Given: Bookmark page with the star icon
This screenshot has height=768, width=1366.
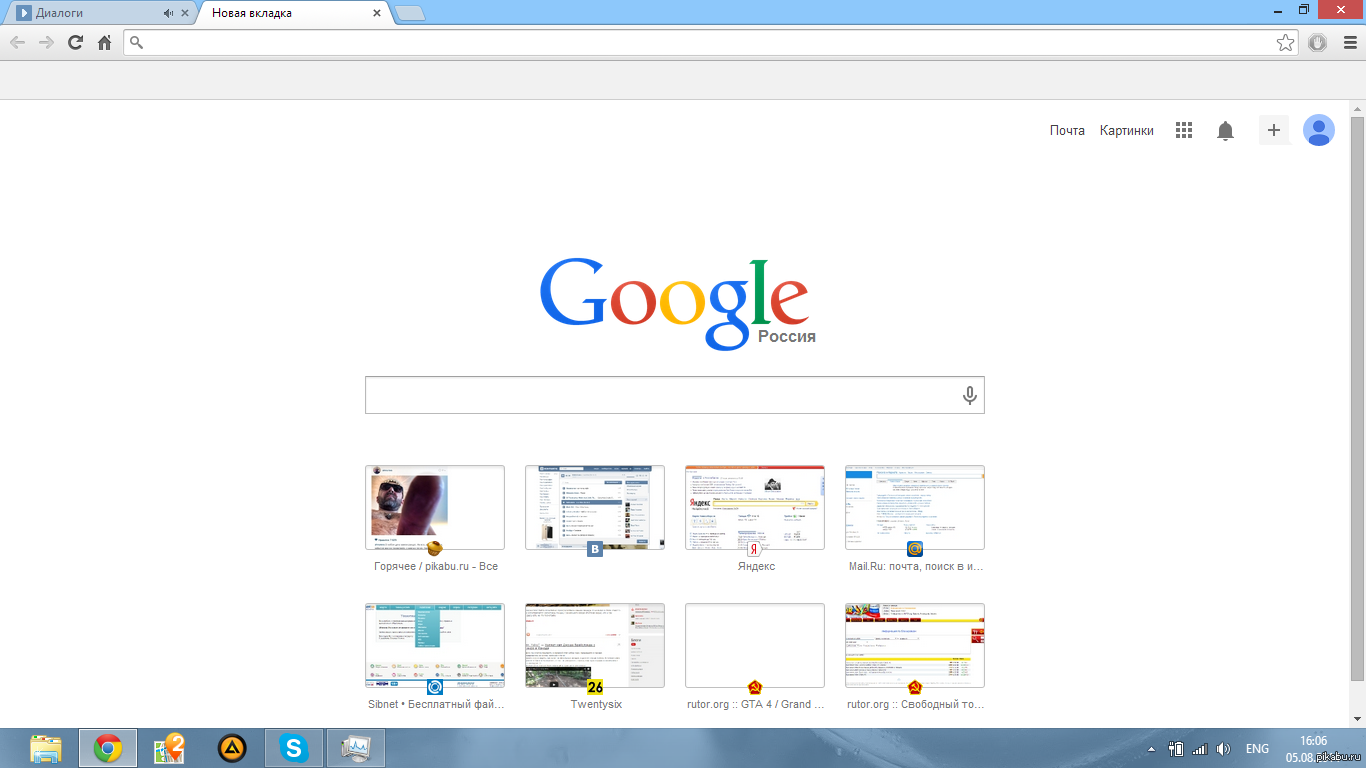Looking at the screenshot, I should pyautogui.click(x=1285, y=42).
